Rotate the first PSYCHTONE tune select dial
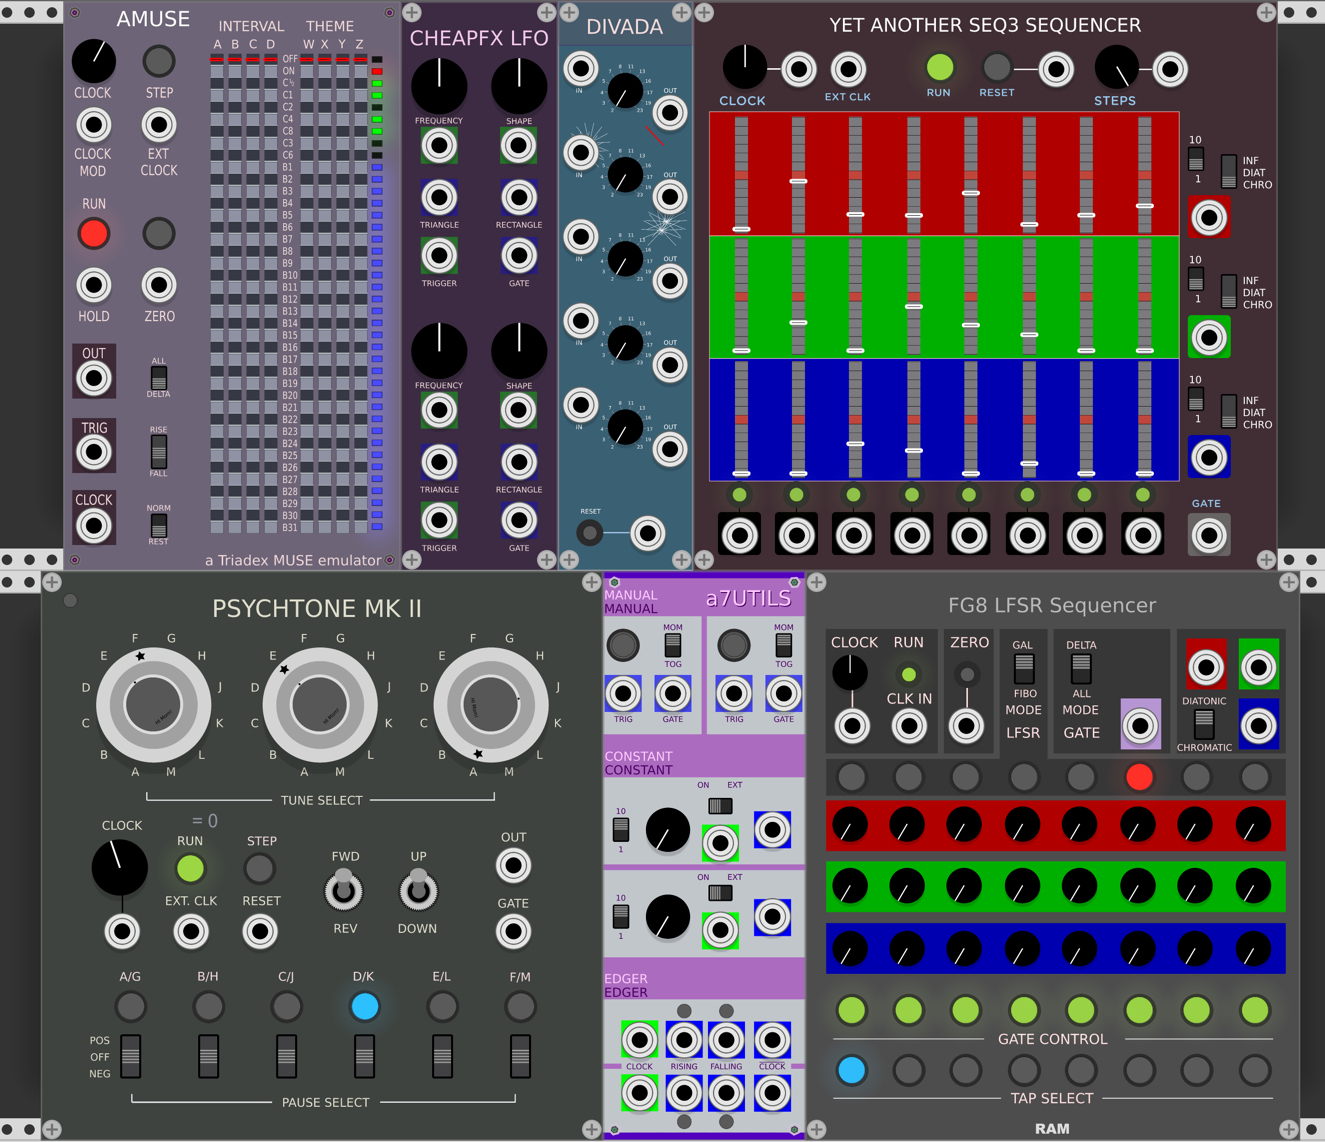Screen dimensions: 1325x1142 (153, 705)
